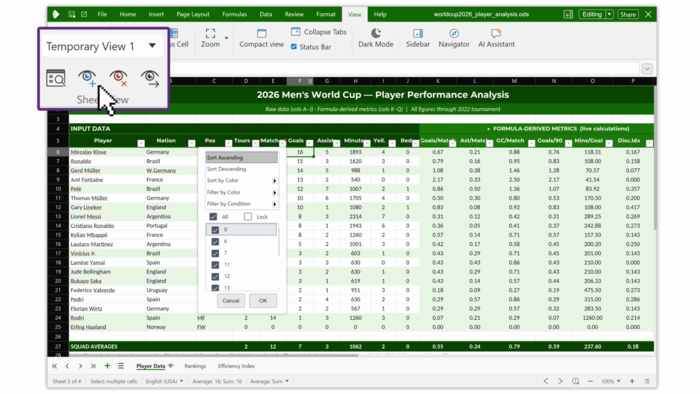Launch the AI Assistant
This screenshot has width=700, height=394.
[x=496, y=38]
